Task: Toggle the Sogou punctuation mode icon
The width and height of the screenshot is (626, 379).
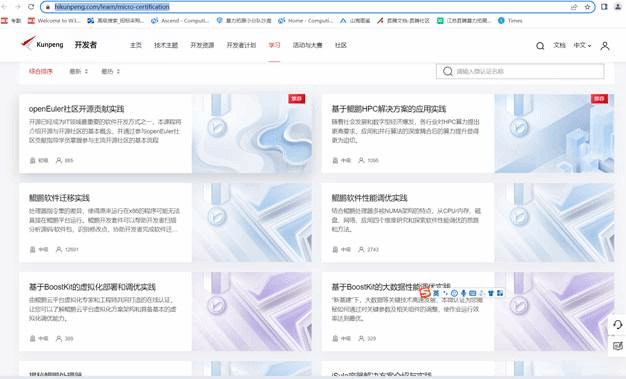Action: click(445, 293)
